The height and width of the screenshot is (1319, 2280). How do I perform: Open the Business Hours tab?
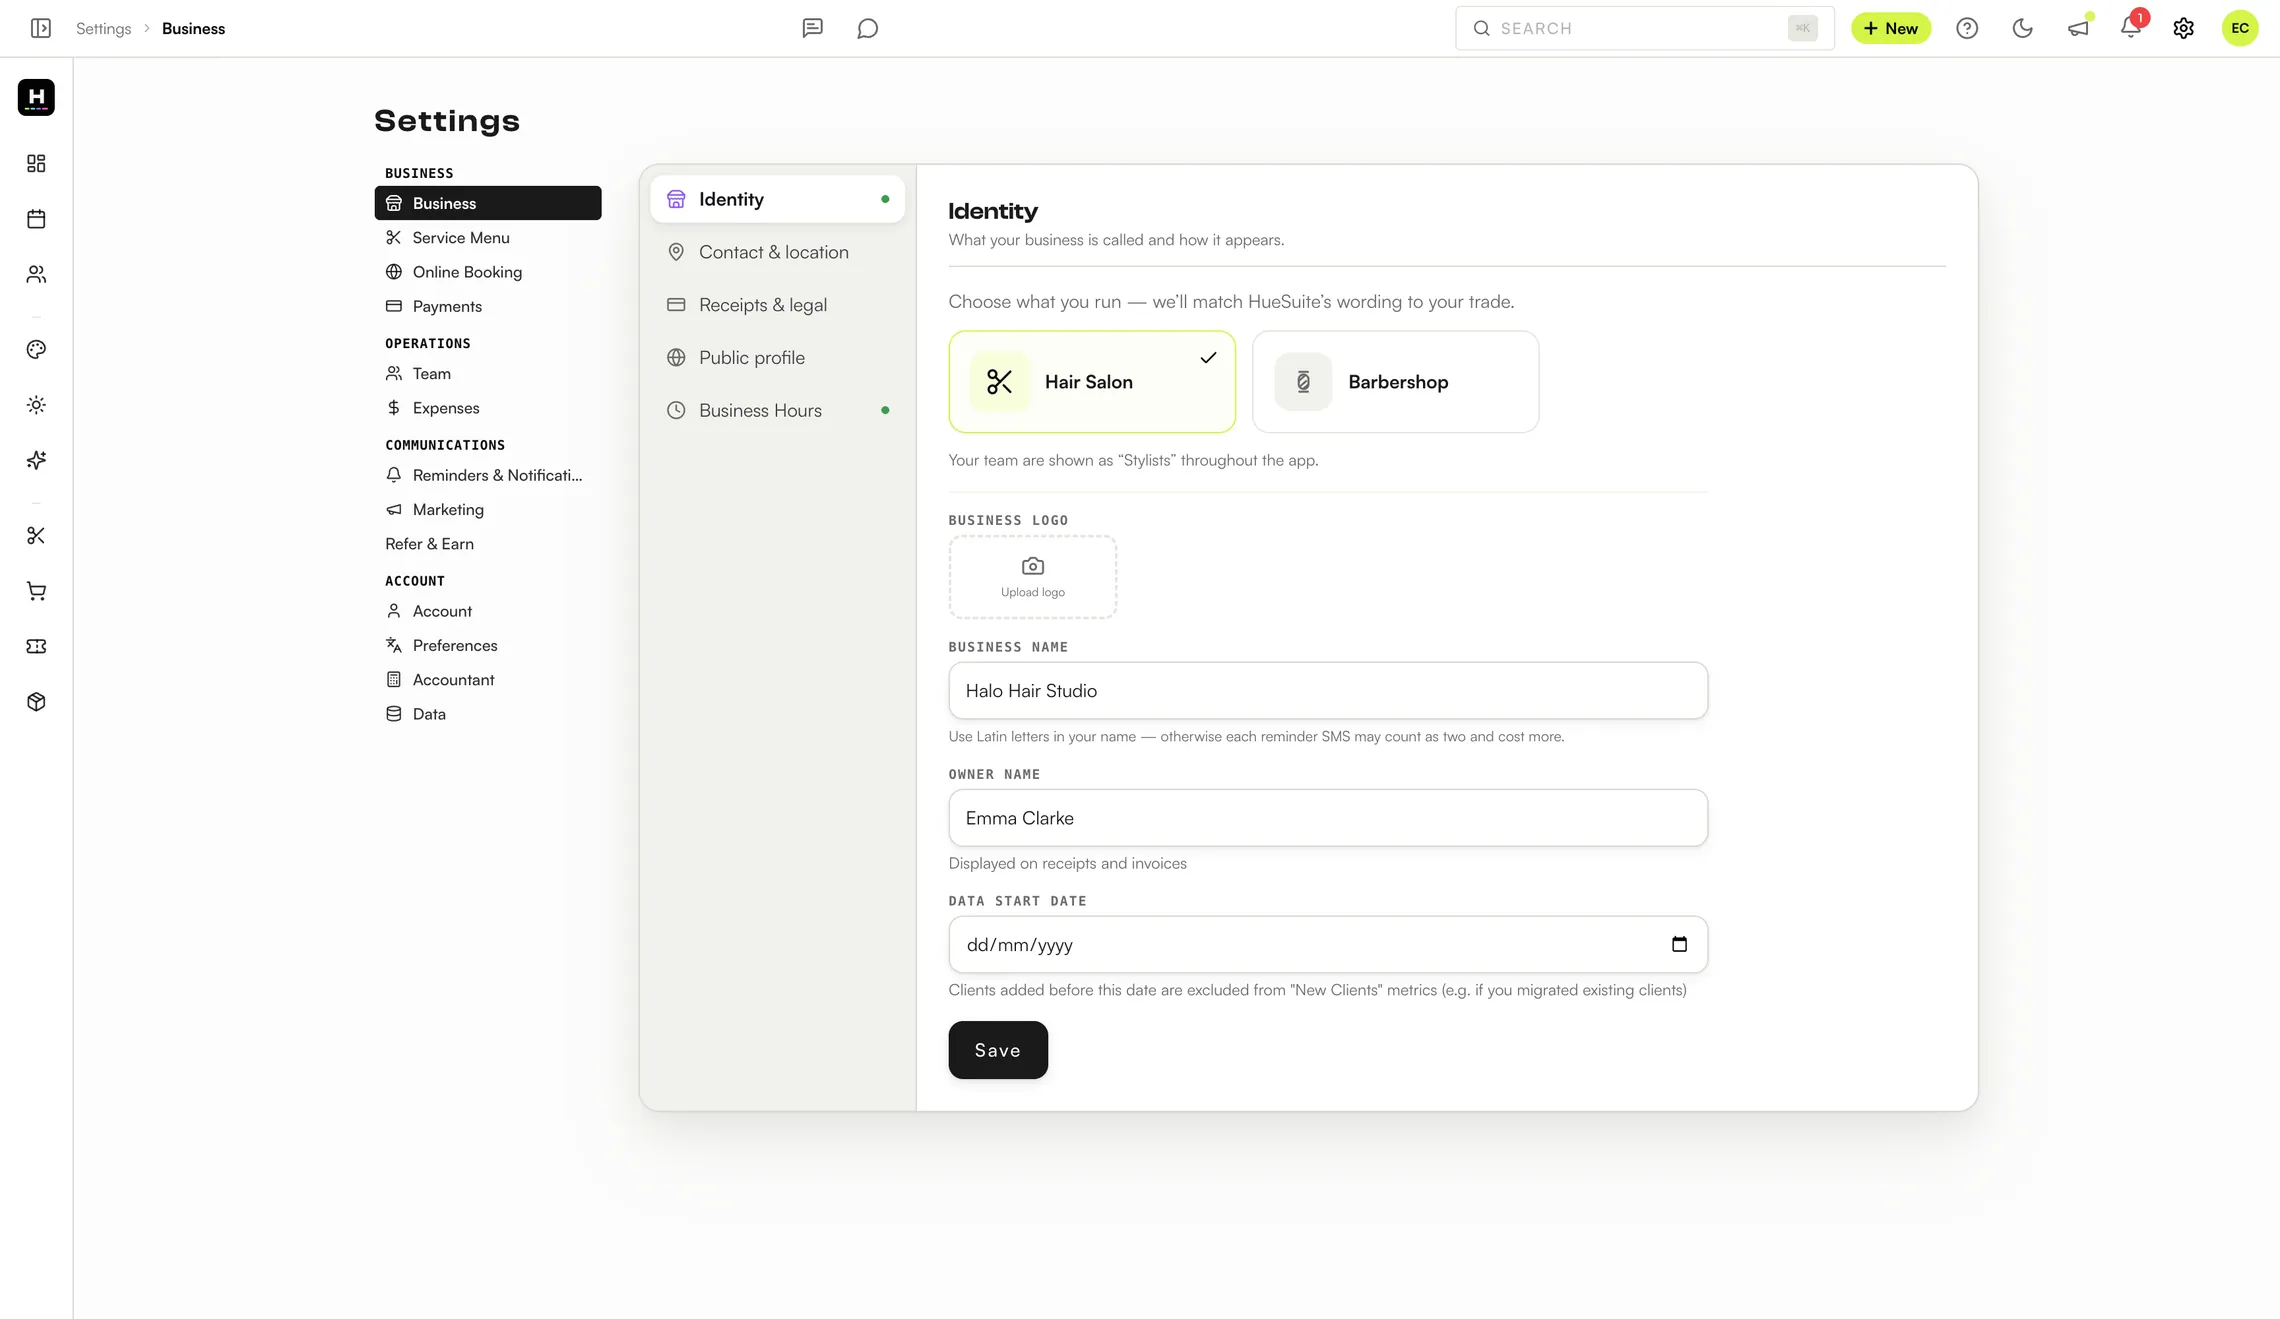pyautogui.click(x=777, y=410)
